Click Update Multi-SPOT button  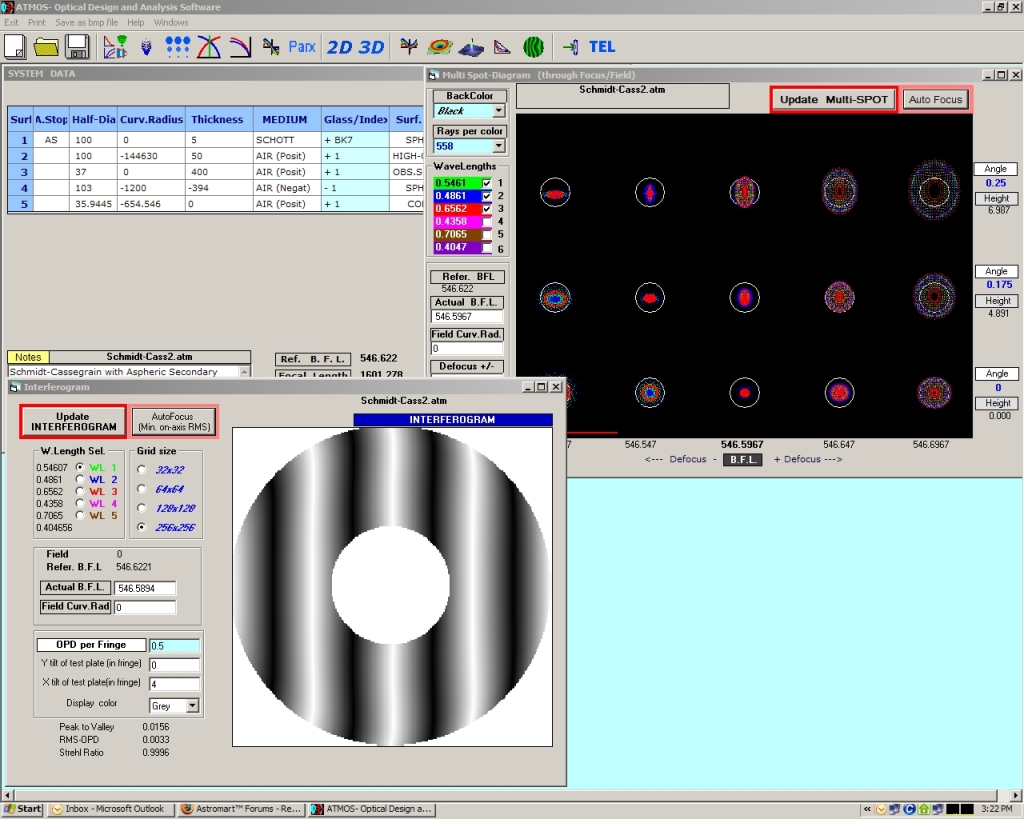[833, 99]
